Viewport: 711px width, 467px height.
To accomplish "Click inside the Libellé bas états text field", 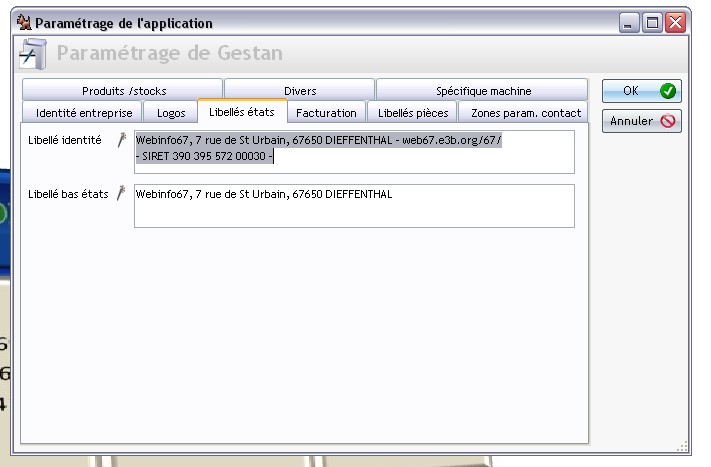I will click(x=354, y=206).
